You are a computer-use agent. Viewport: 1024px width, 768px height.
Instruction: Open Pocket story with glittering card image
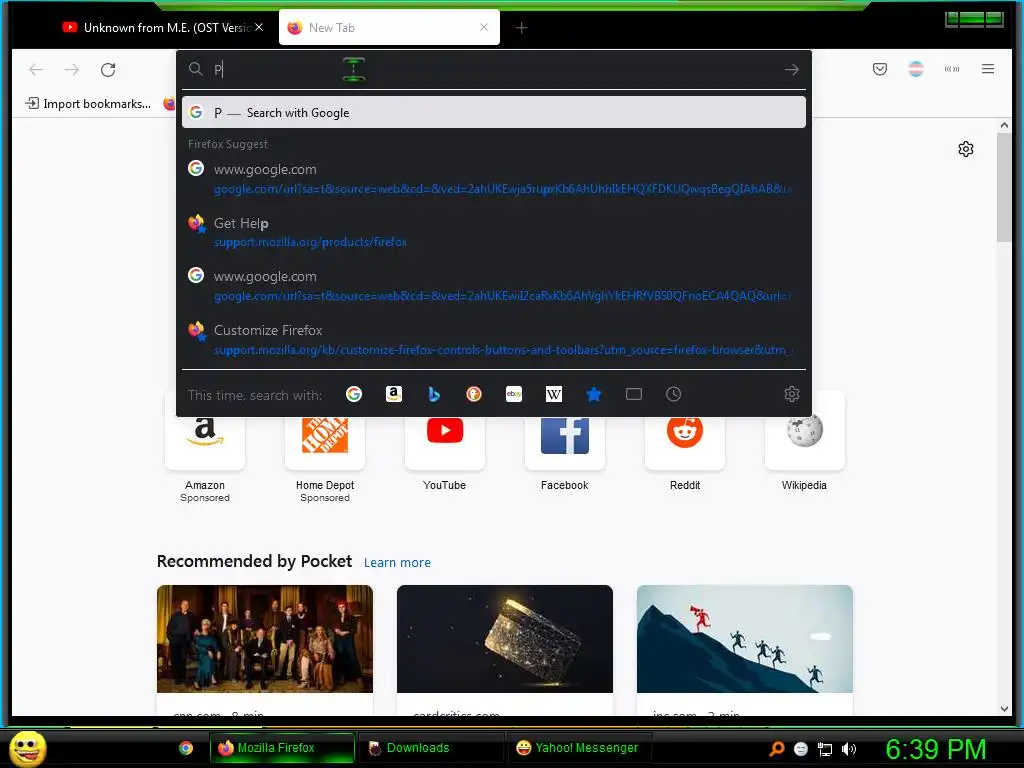pos(505,639)
